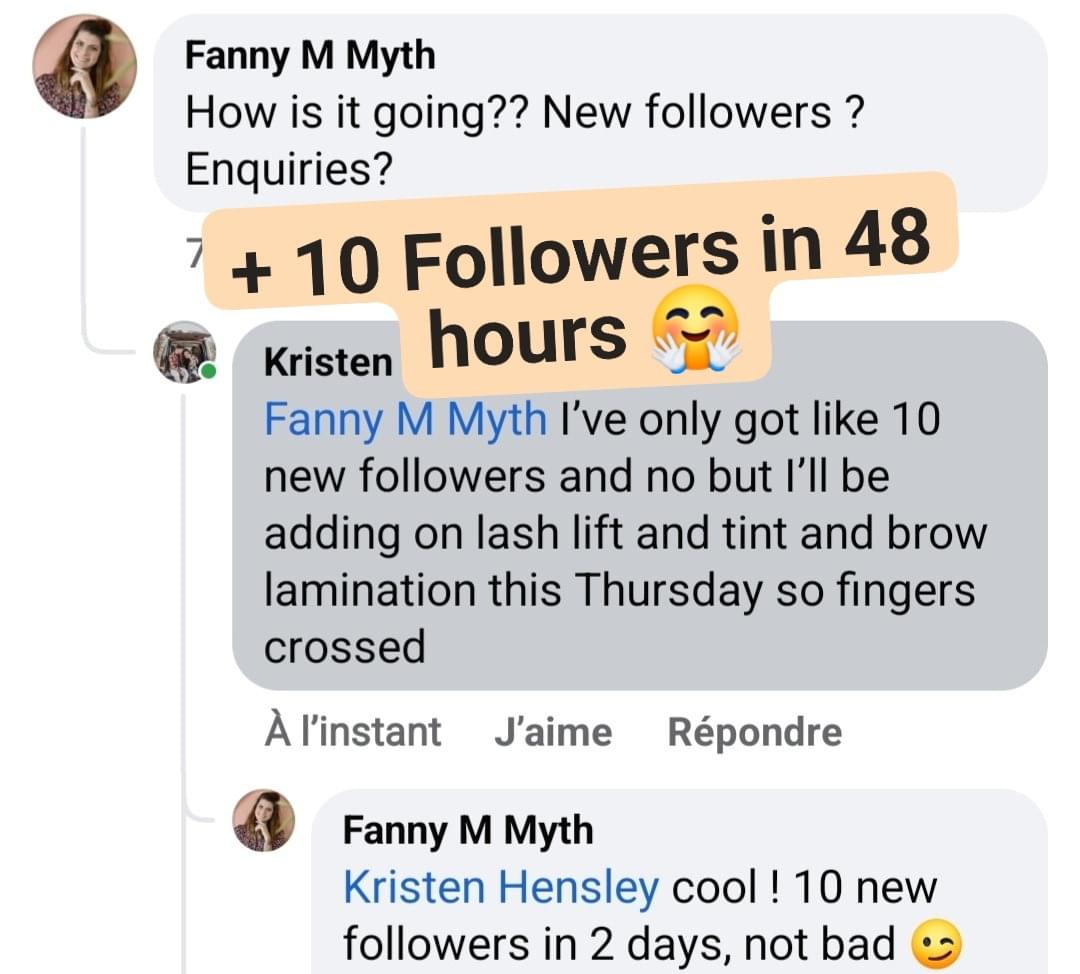Image resolution: width=1080 pixels, height=974 pixels.
Task: Click Fanny's small avatar beside bottom reply
Action: coord(264,821)
